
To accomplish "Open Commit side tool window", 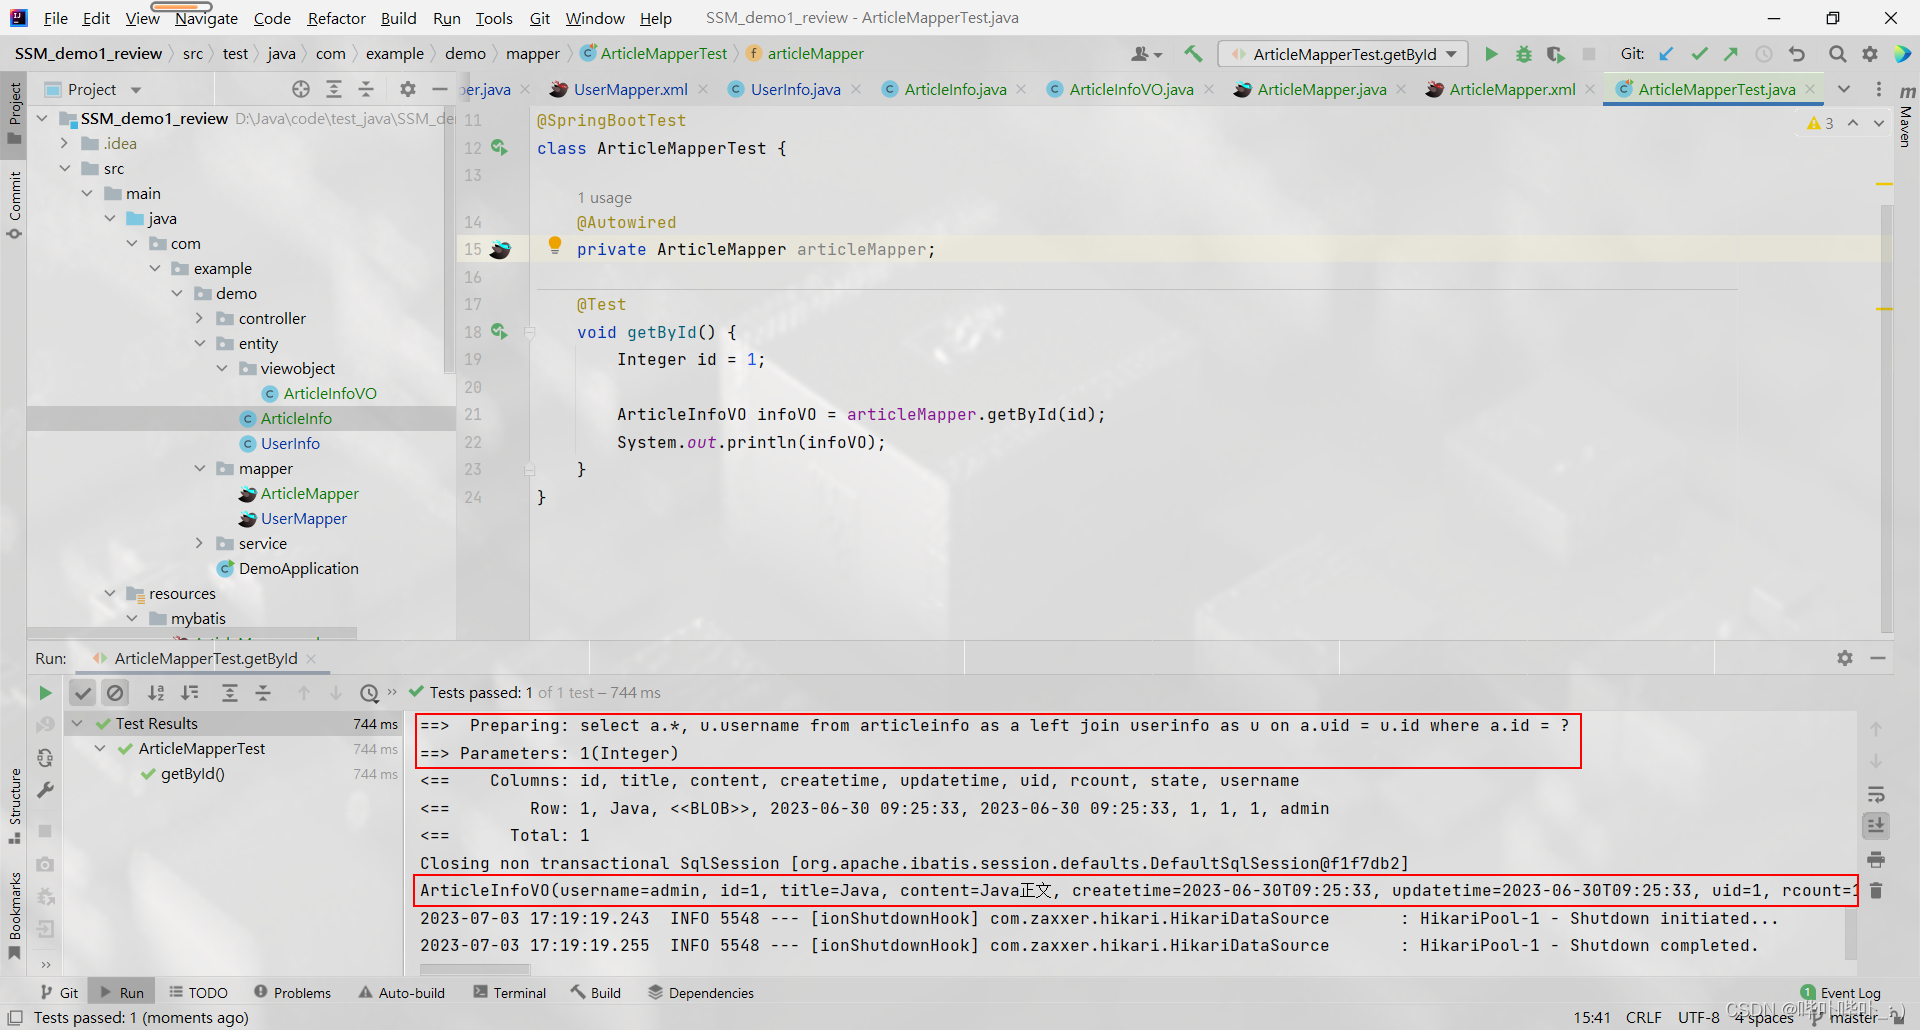I will click(x=14, y=205).
